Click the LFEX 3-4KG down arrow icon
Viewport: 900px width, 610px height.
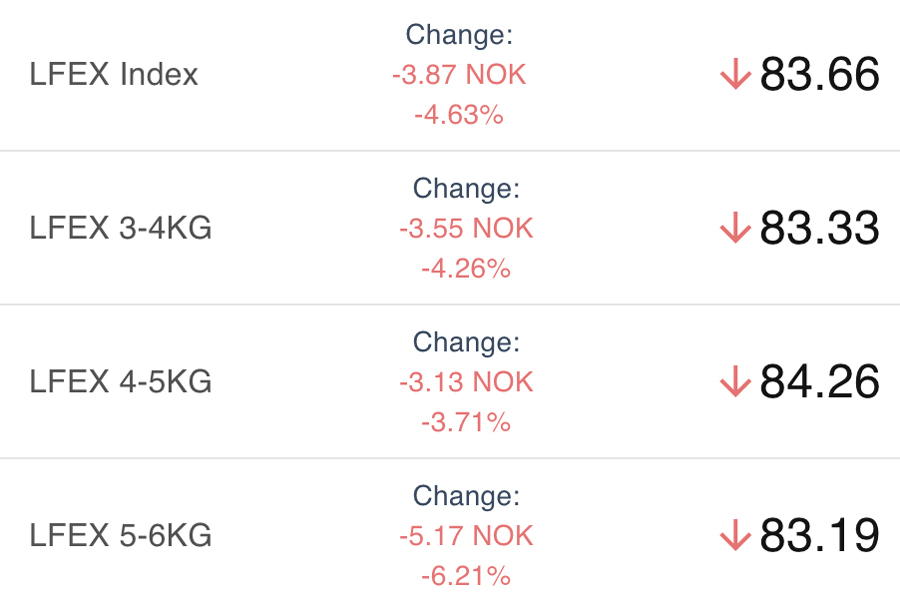[x=735, y=229]
